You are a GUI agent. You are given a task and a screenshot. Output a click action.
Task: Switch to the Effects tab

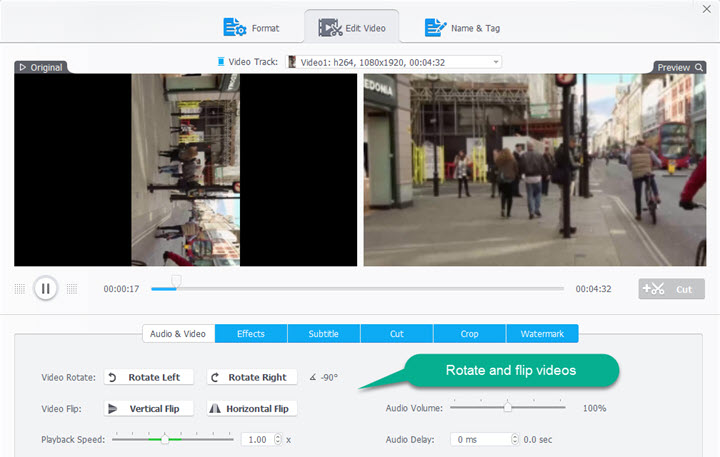coord(251,333)
